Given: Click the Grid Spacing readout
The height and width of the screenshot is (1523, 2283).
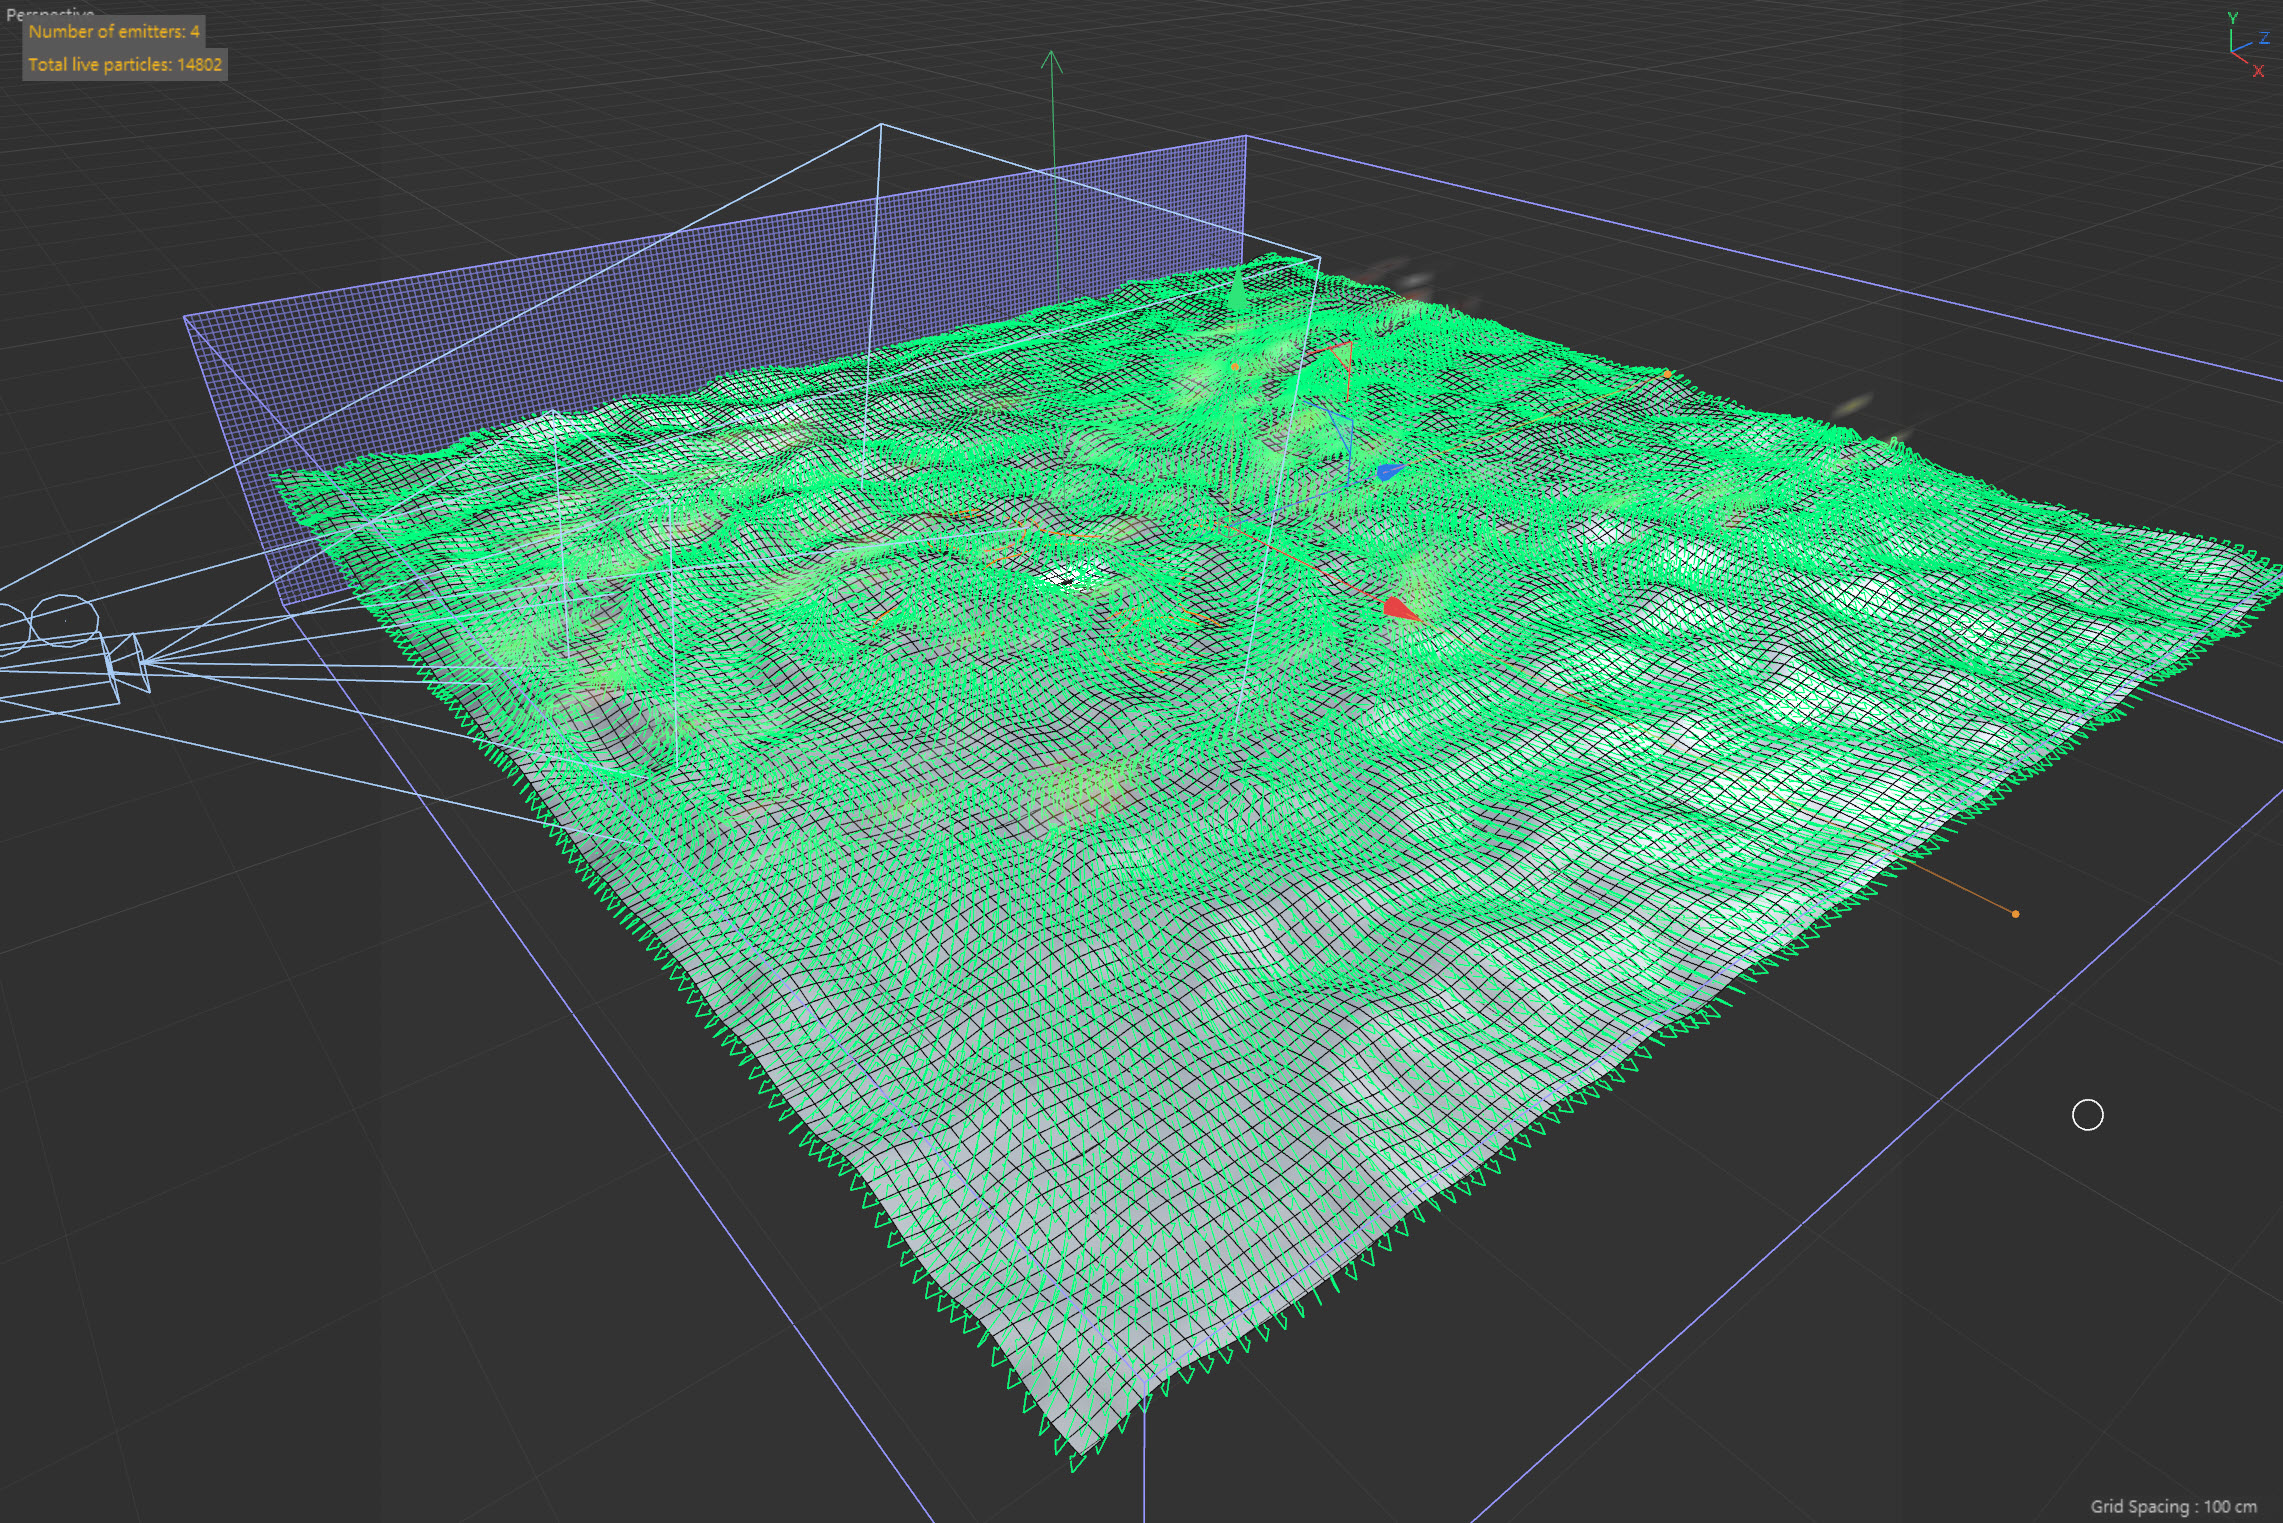Looking at the screenshot, I should coord(2173,1506).
